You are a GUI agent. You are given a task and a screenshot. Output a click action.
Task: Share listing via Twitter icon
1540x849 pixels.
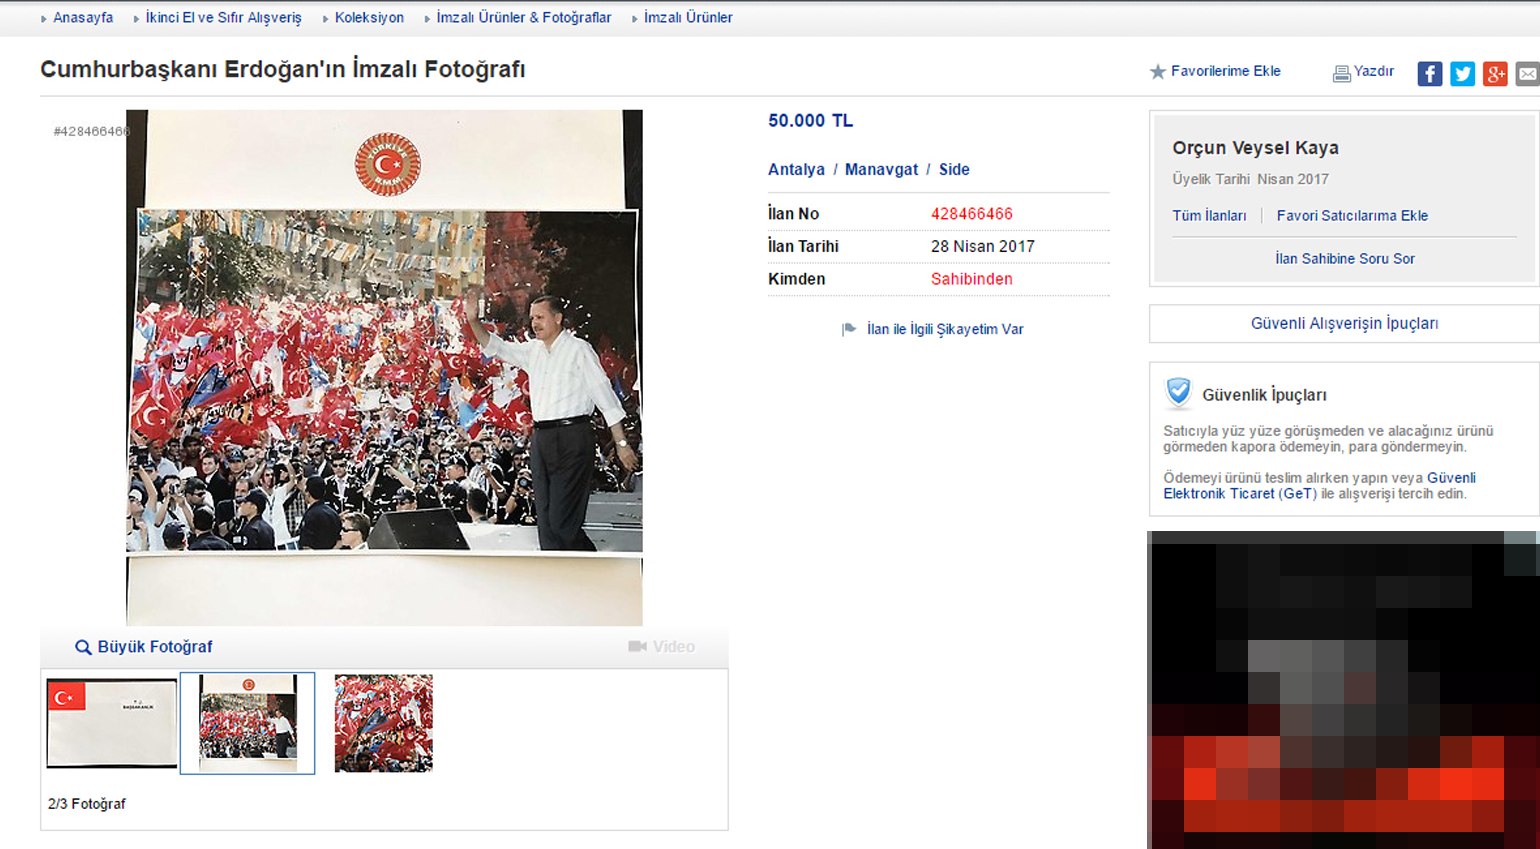pos(1462,73)
